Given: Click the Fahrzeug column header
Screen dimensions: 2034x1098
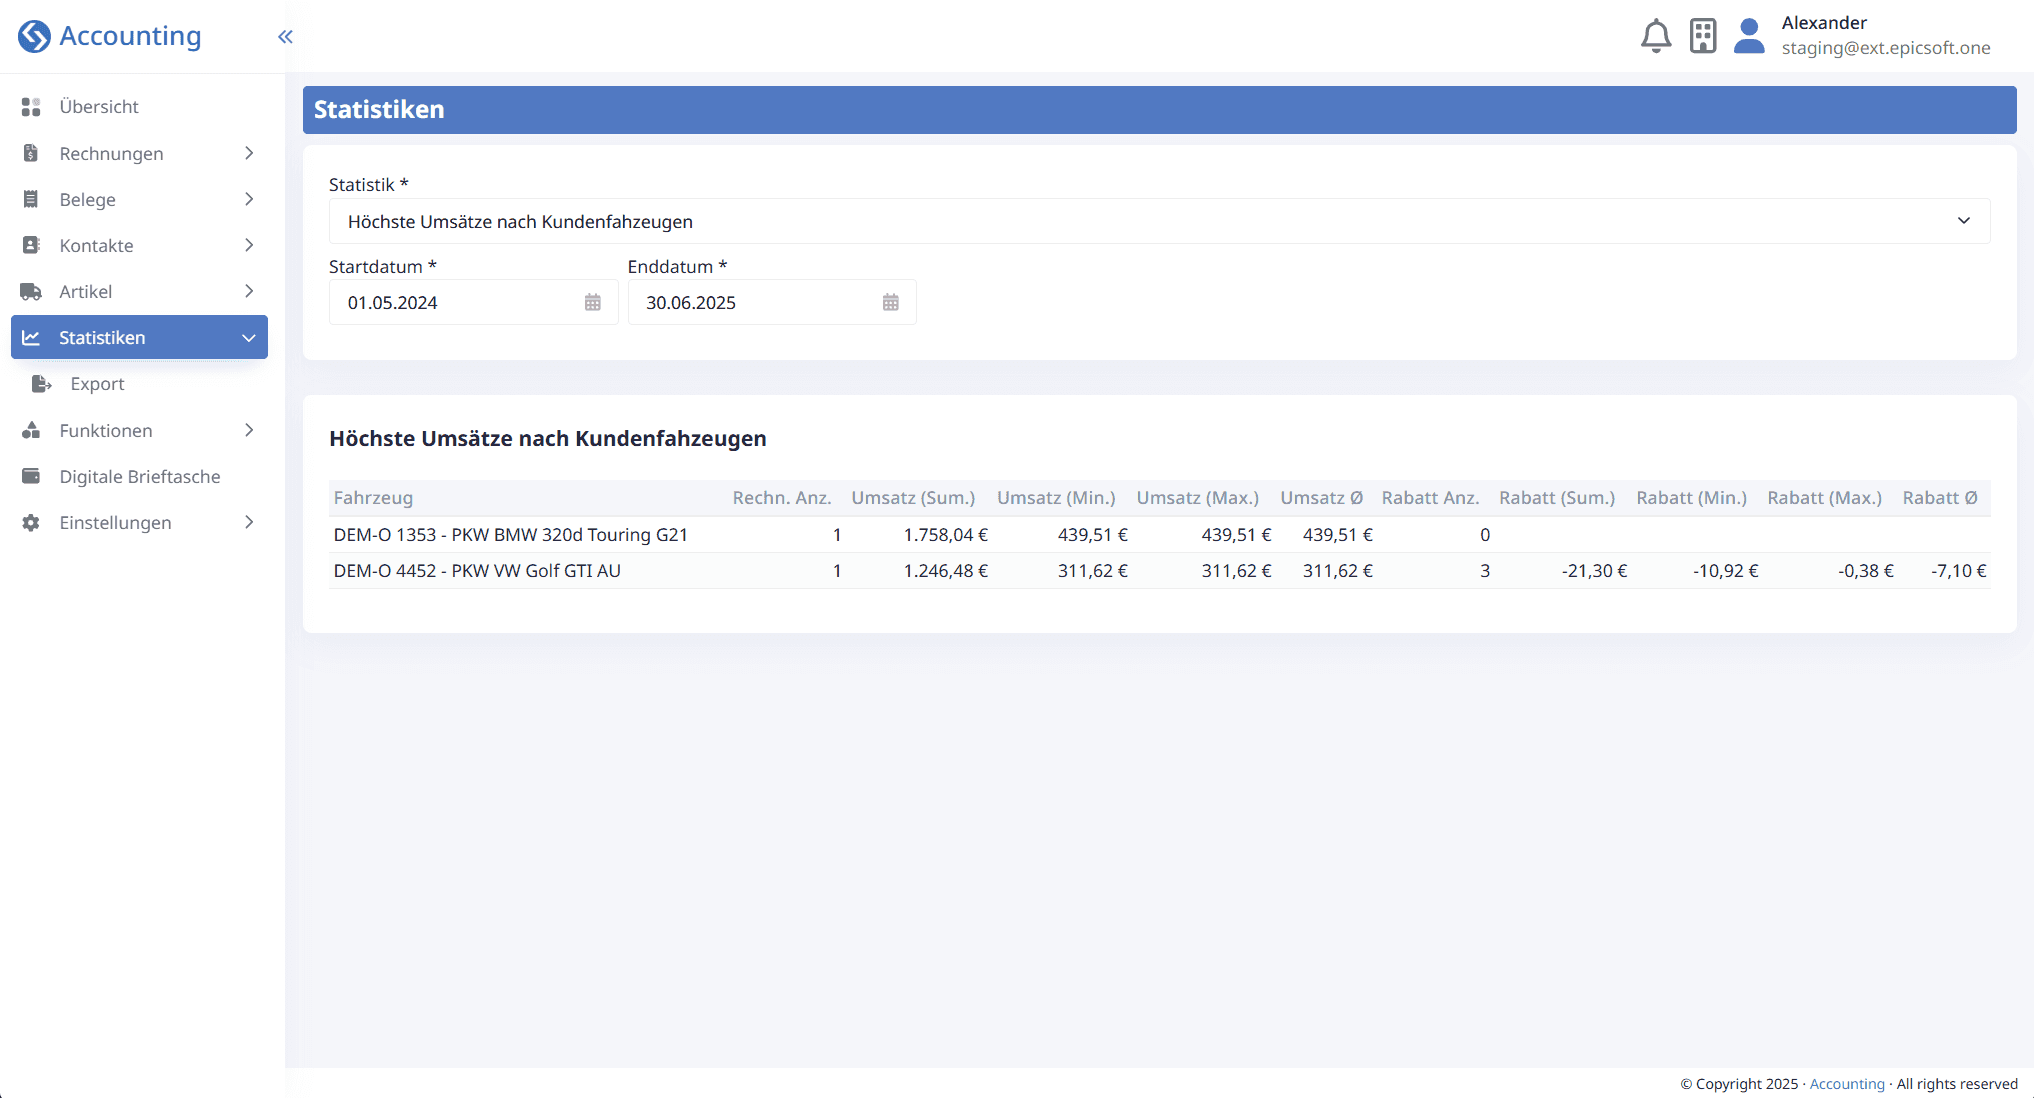Looking at the screenshot, I should tap(373, 498).
